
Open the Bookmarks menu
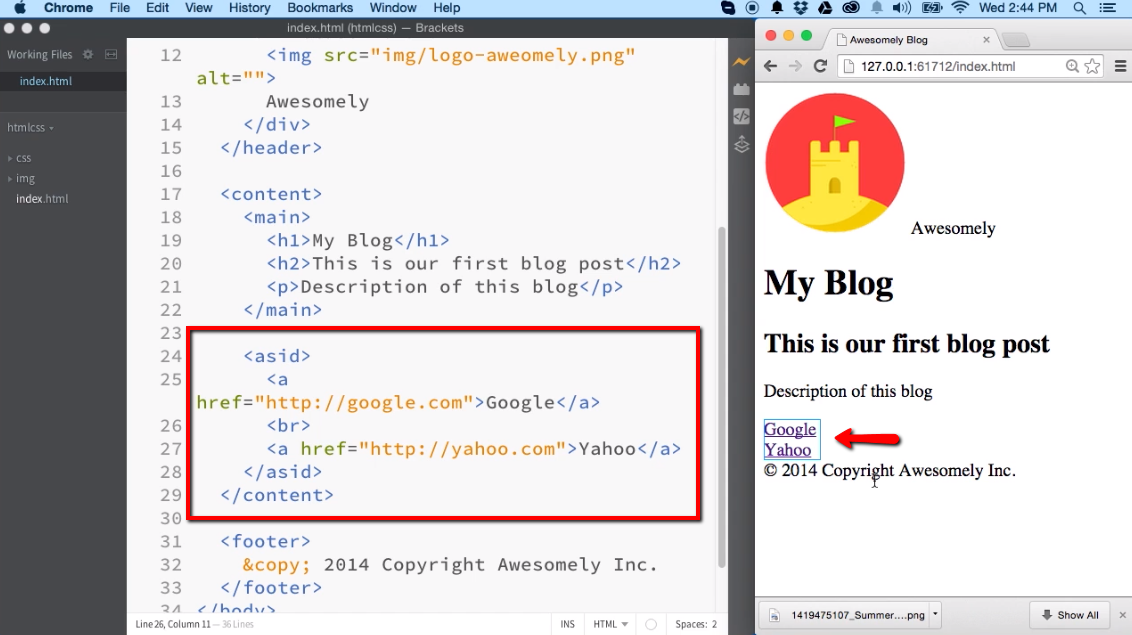click(320, 8)
